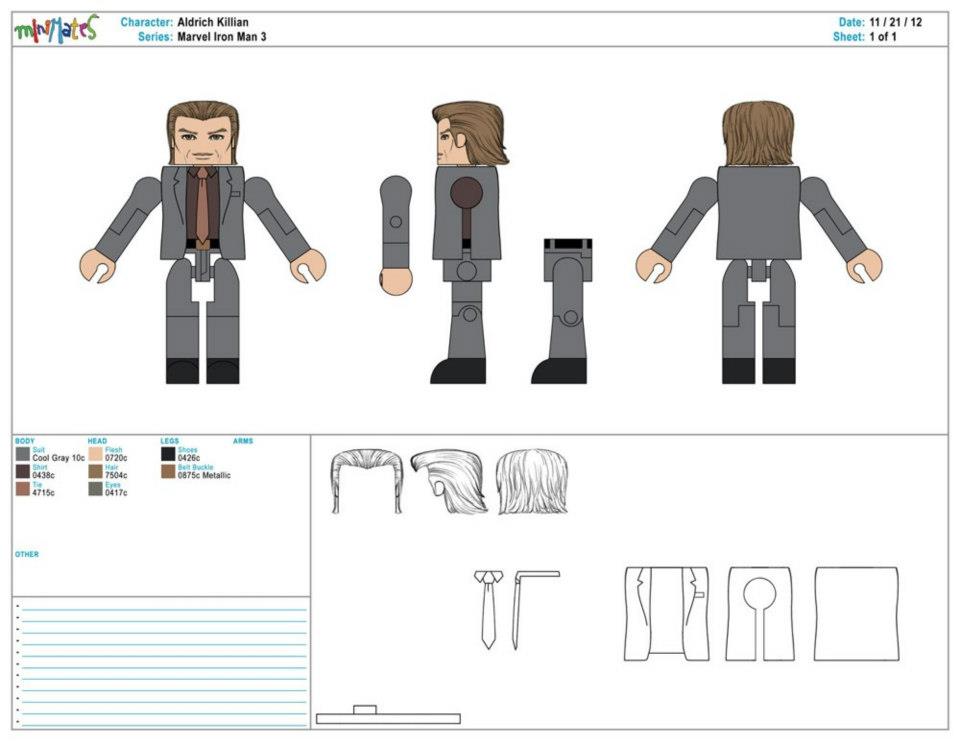Click the color code '0417c'

[116, 492]
